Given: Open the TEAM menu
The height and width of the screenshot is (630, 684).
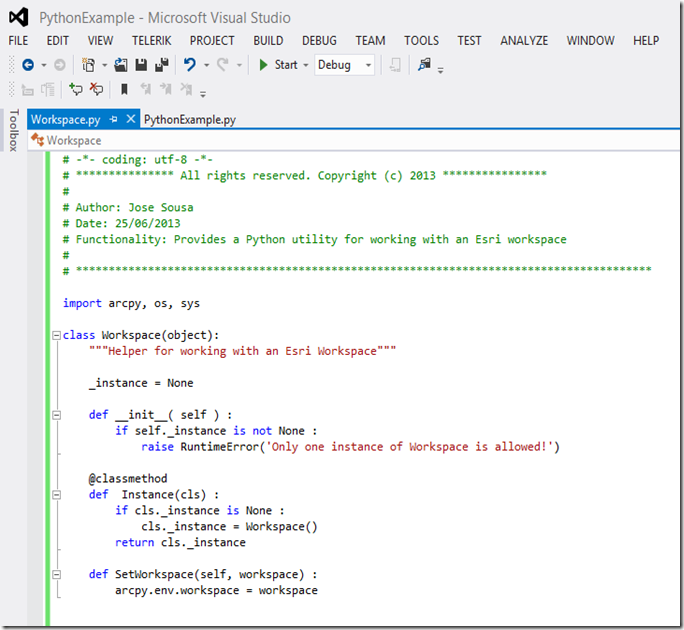Looking at the screenshot, I should [x=370, y=41].
